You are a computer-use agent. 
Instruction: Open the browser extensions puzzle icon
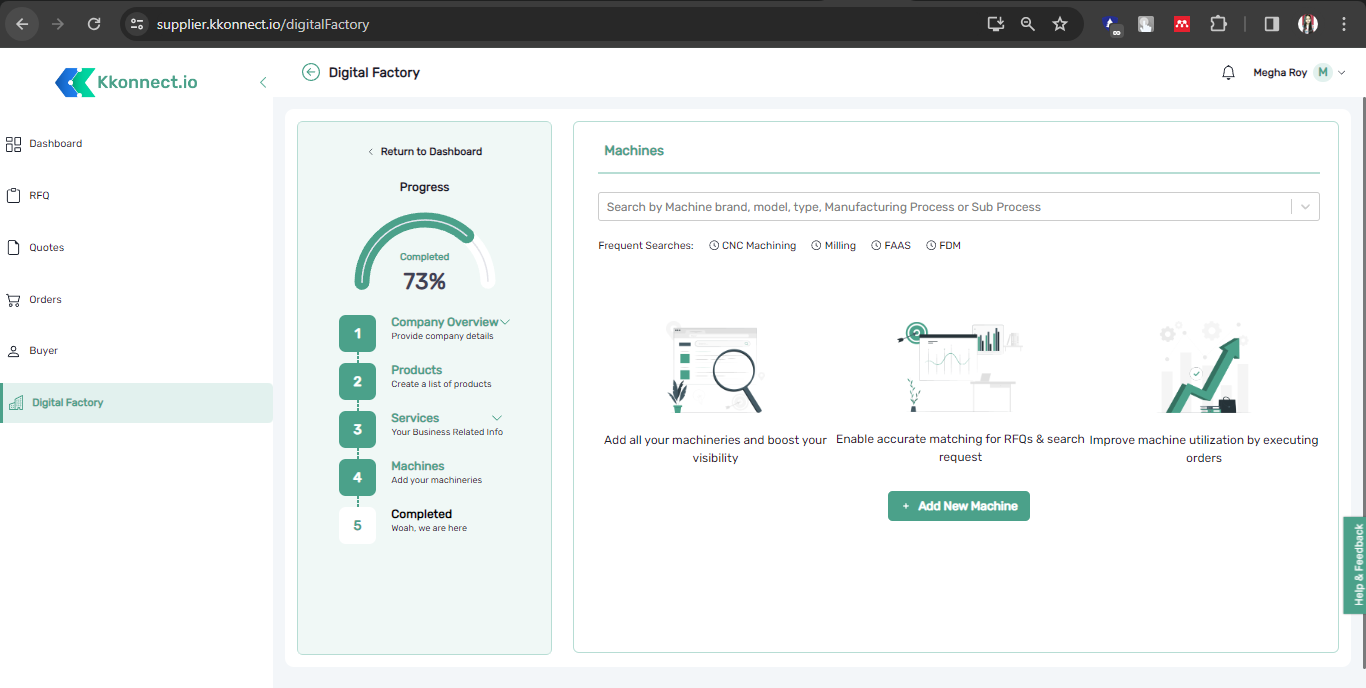[1218, 24]
